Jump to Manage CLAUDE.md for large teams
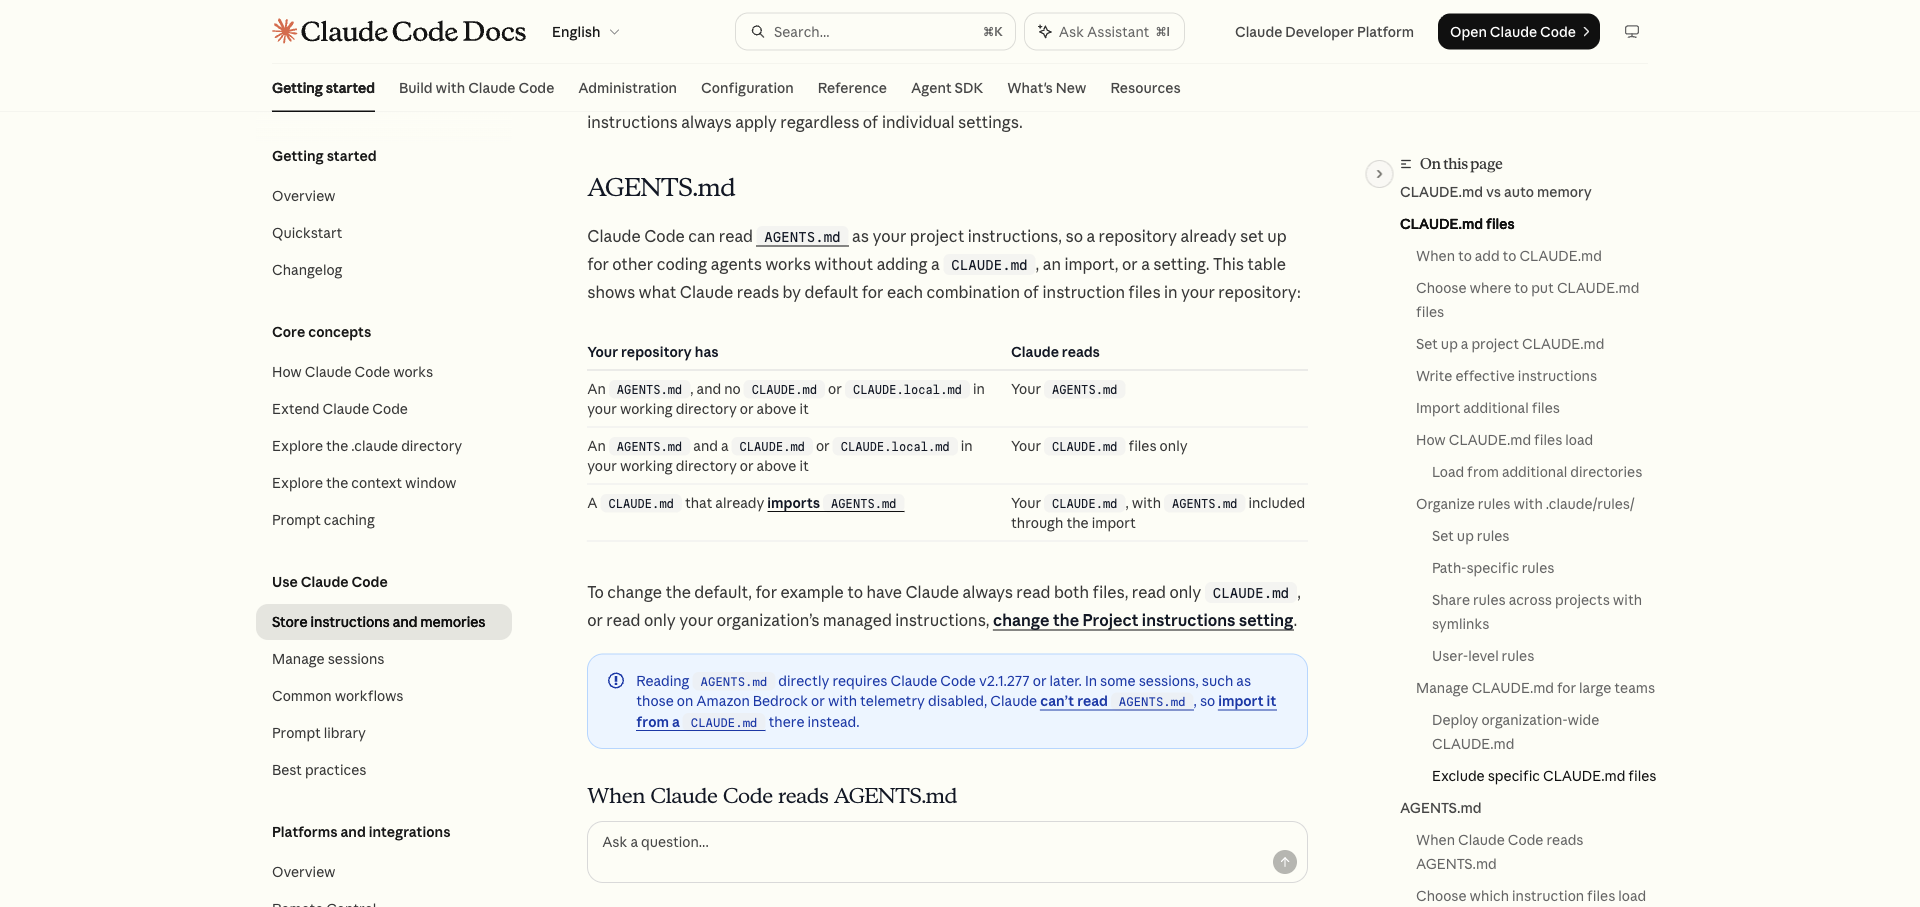The width and height of the screenshot is (1920, 907). [1535, 688]
